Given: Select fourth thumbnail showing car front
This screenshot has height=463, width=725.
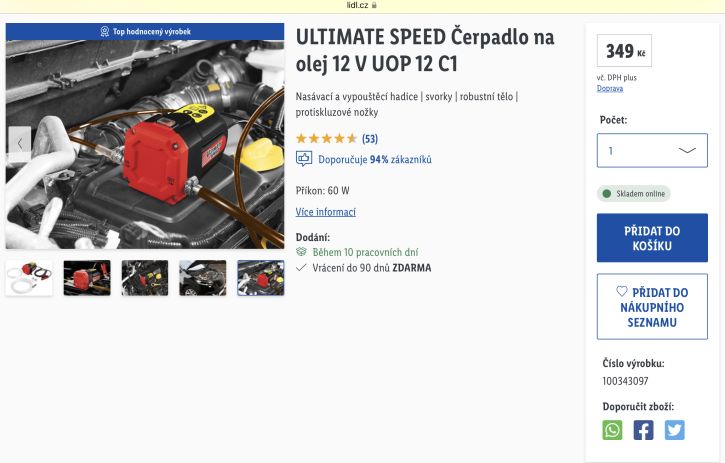Looking at the screenshot, I should pyautogui.click(x=203, y=278).
